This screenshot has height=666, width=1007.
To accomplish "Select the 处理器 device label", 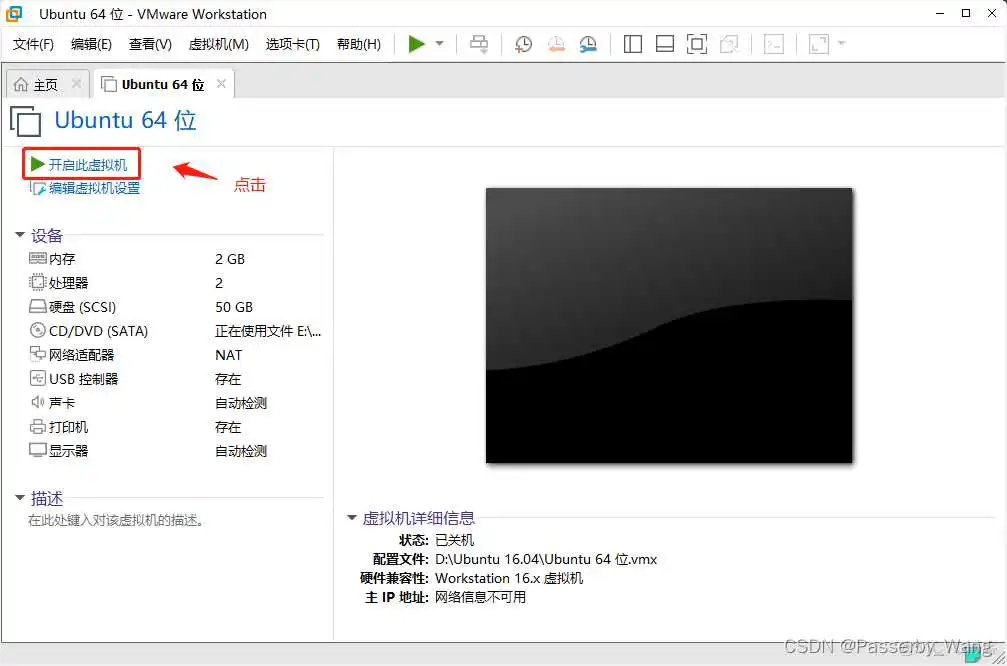I will click(69, 283).
